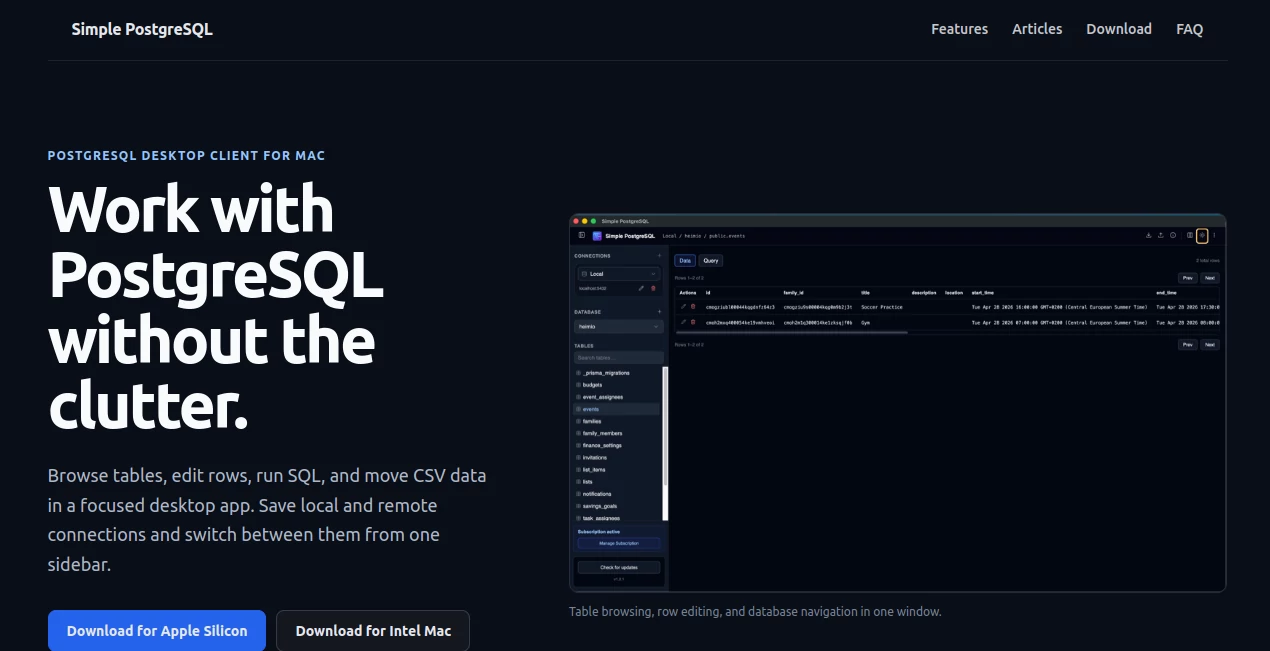The width and height of the screenshot is (1270, 651).
Task: Click the sidebar toggle icon in app preview
Action: pyautogui.click(x=582, y=235)
